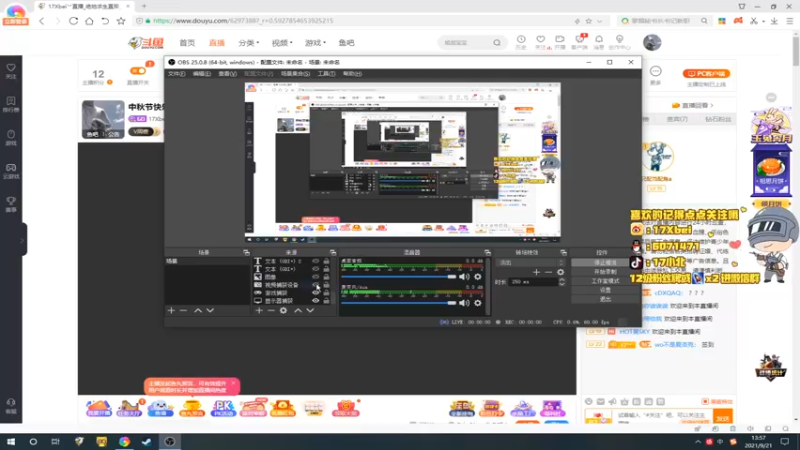
Task: Enable OBS 工作室模式 button
Action: (x=605, y=281)
